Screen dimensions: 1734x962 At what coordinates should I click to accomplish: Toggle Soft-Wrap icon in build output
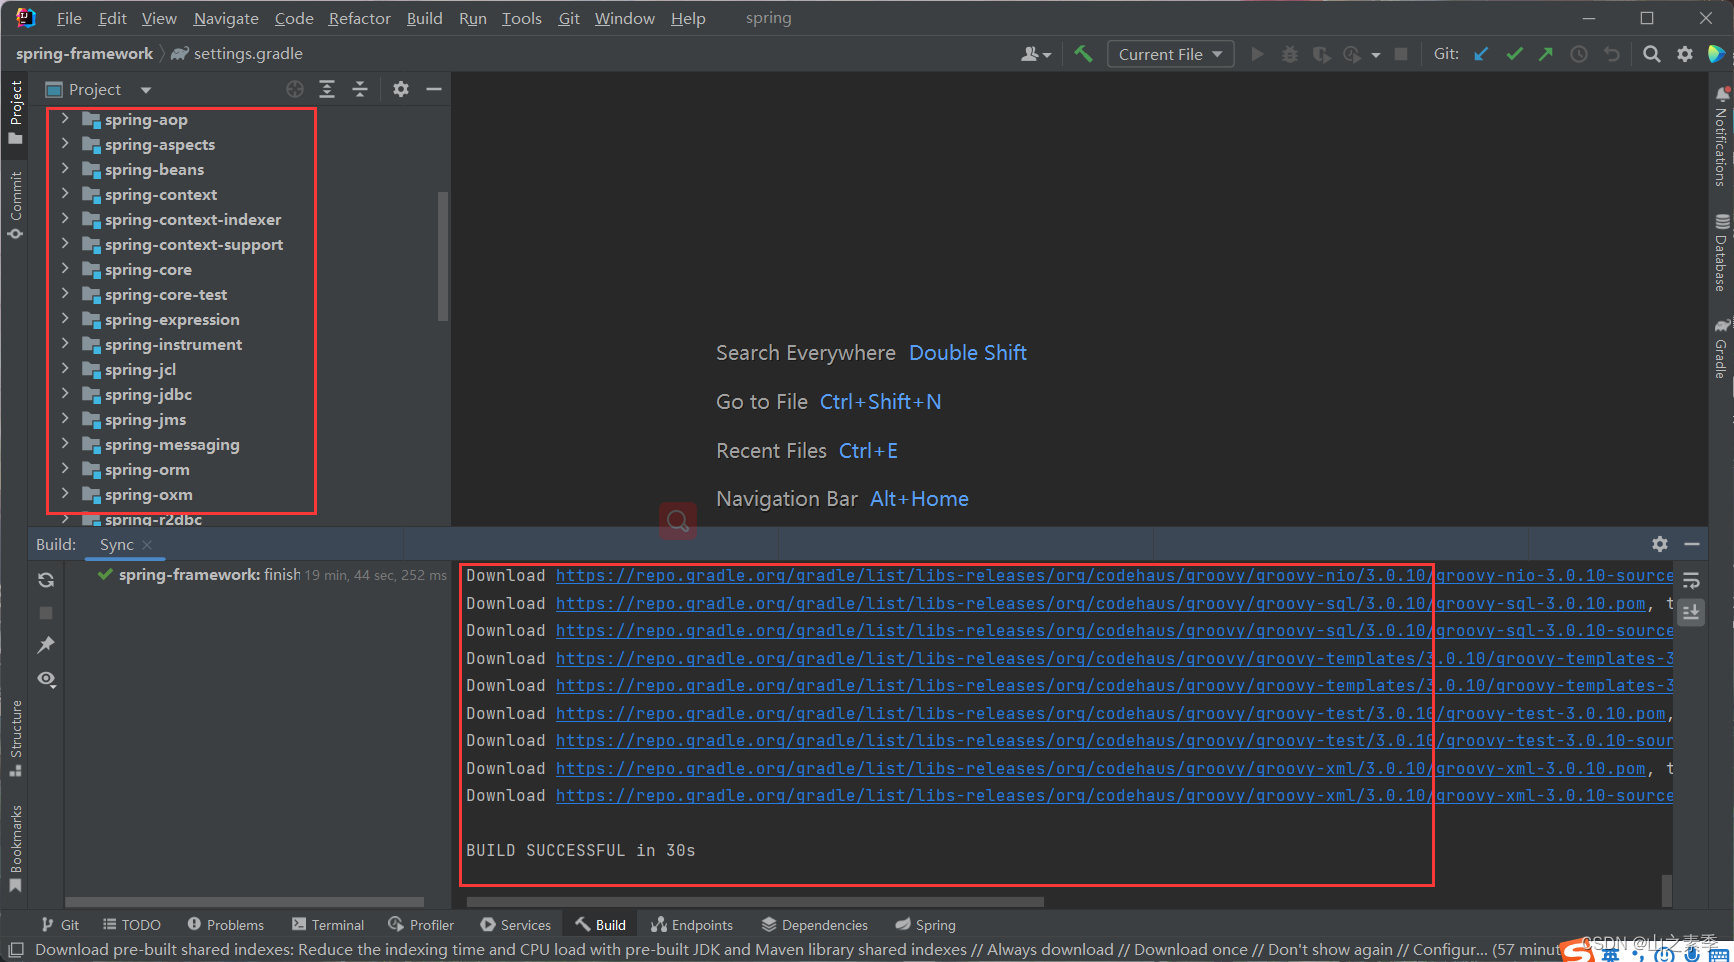point(1691,580)
